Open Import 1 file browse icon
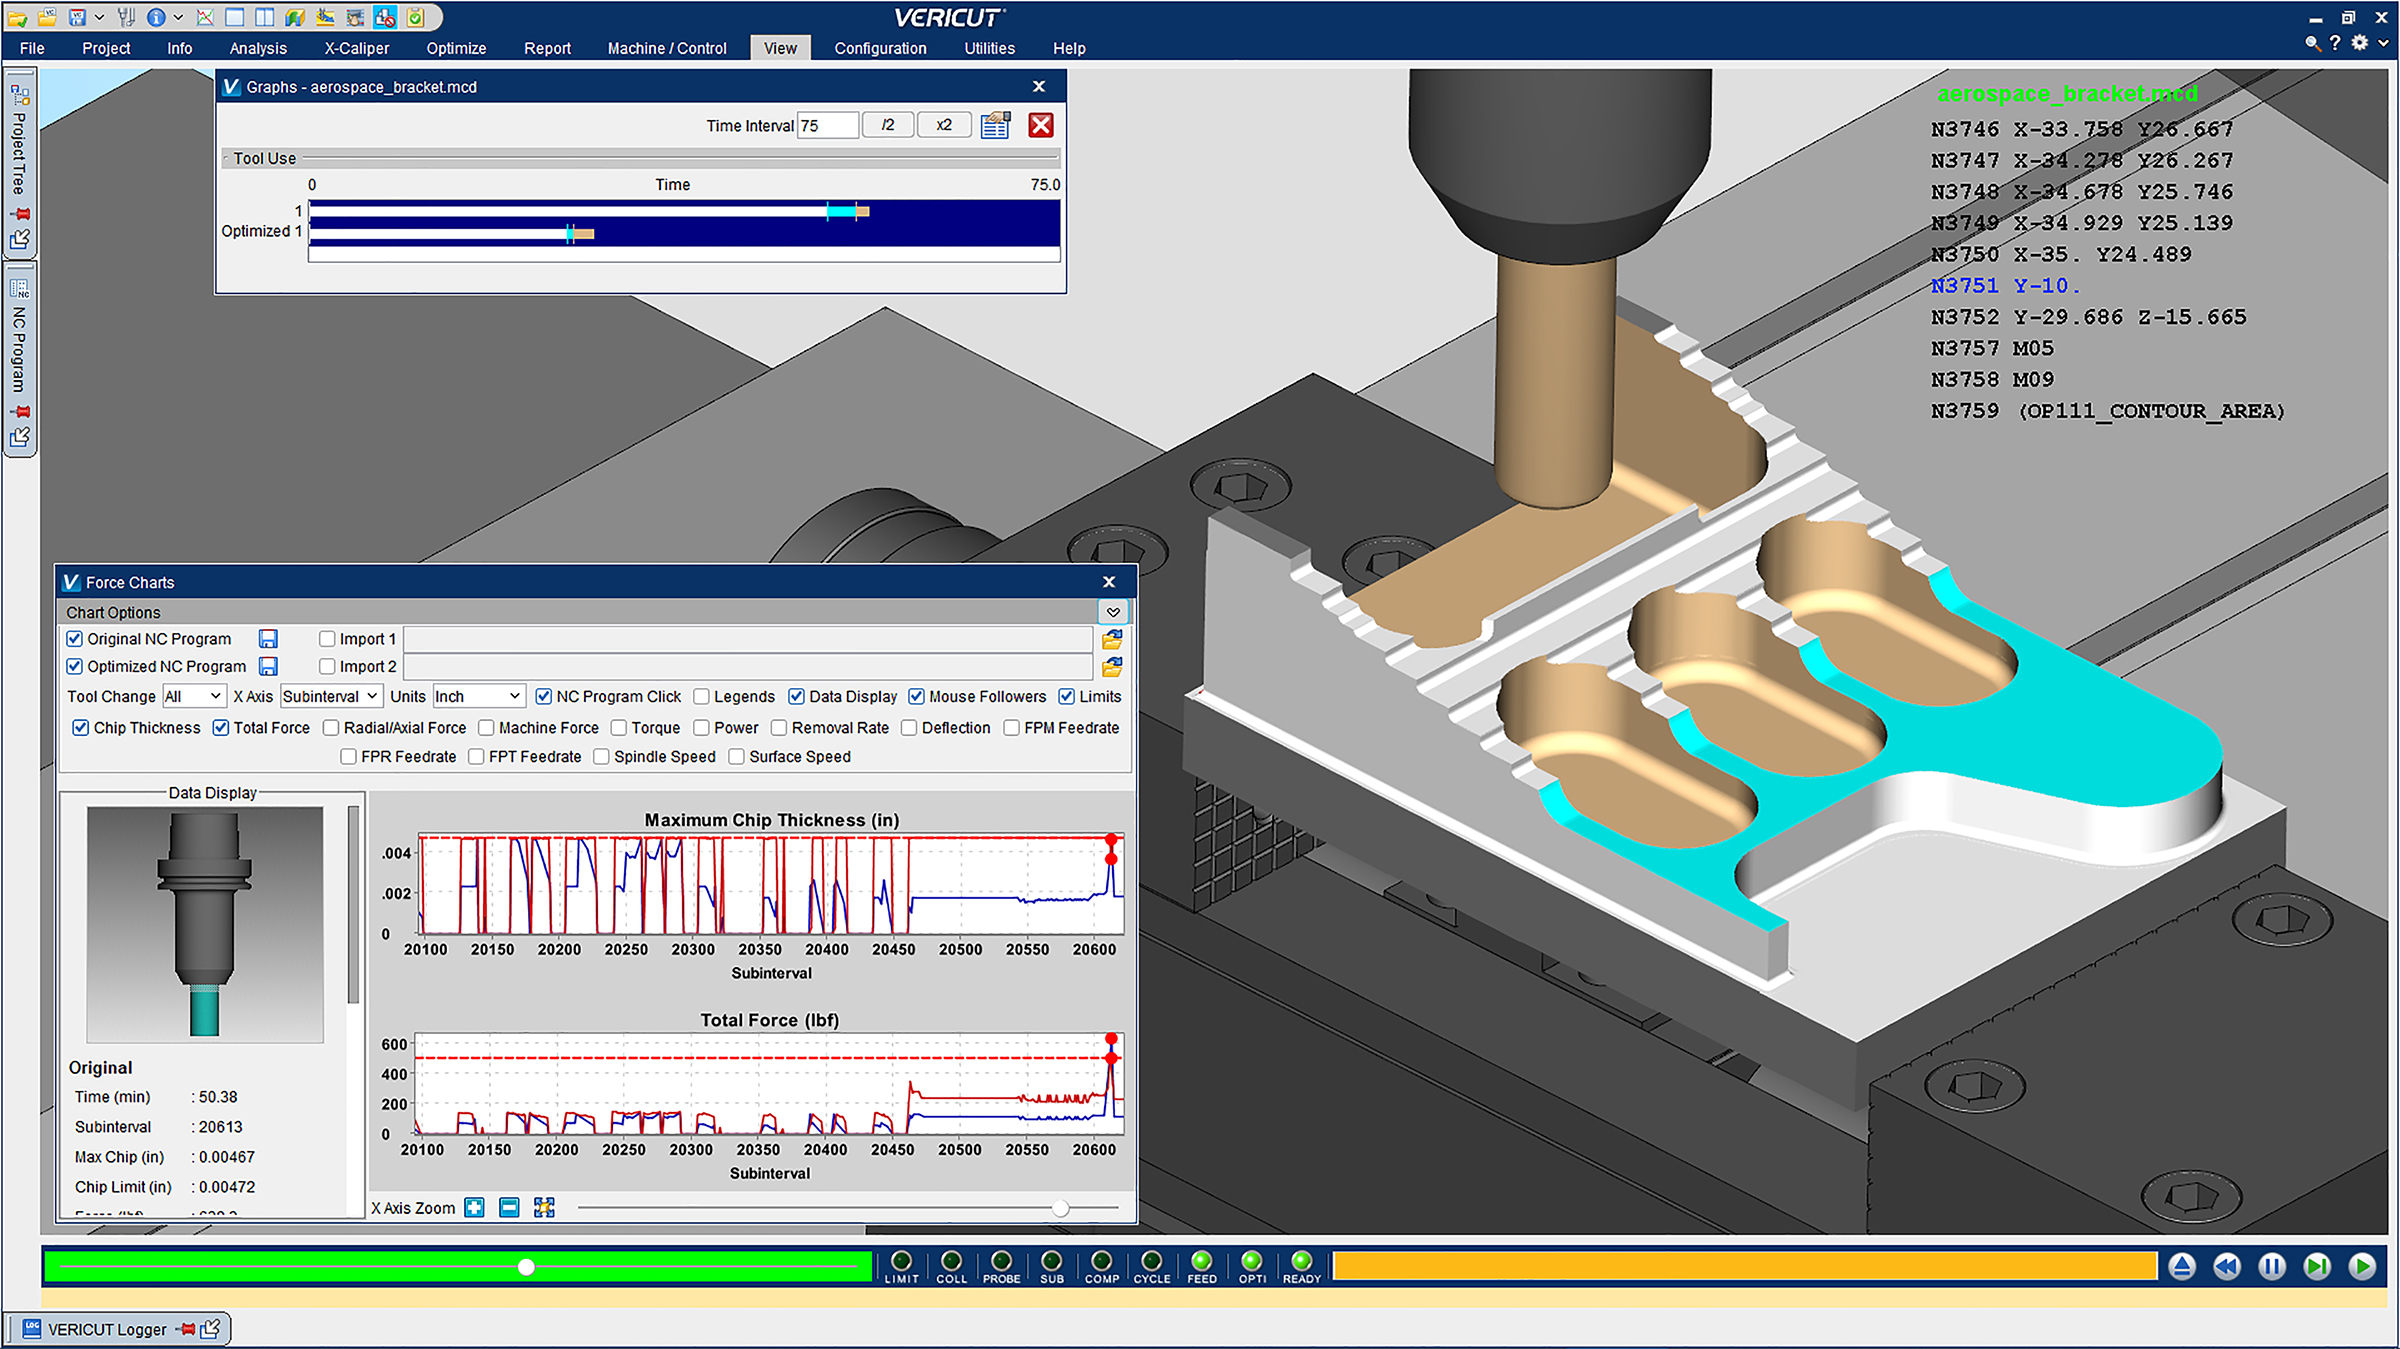 coord(1112,639)
